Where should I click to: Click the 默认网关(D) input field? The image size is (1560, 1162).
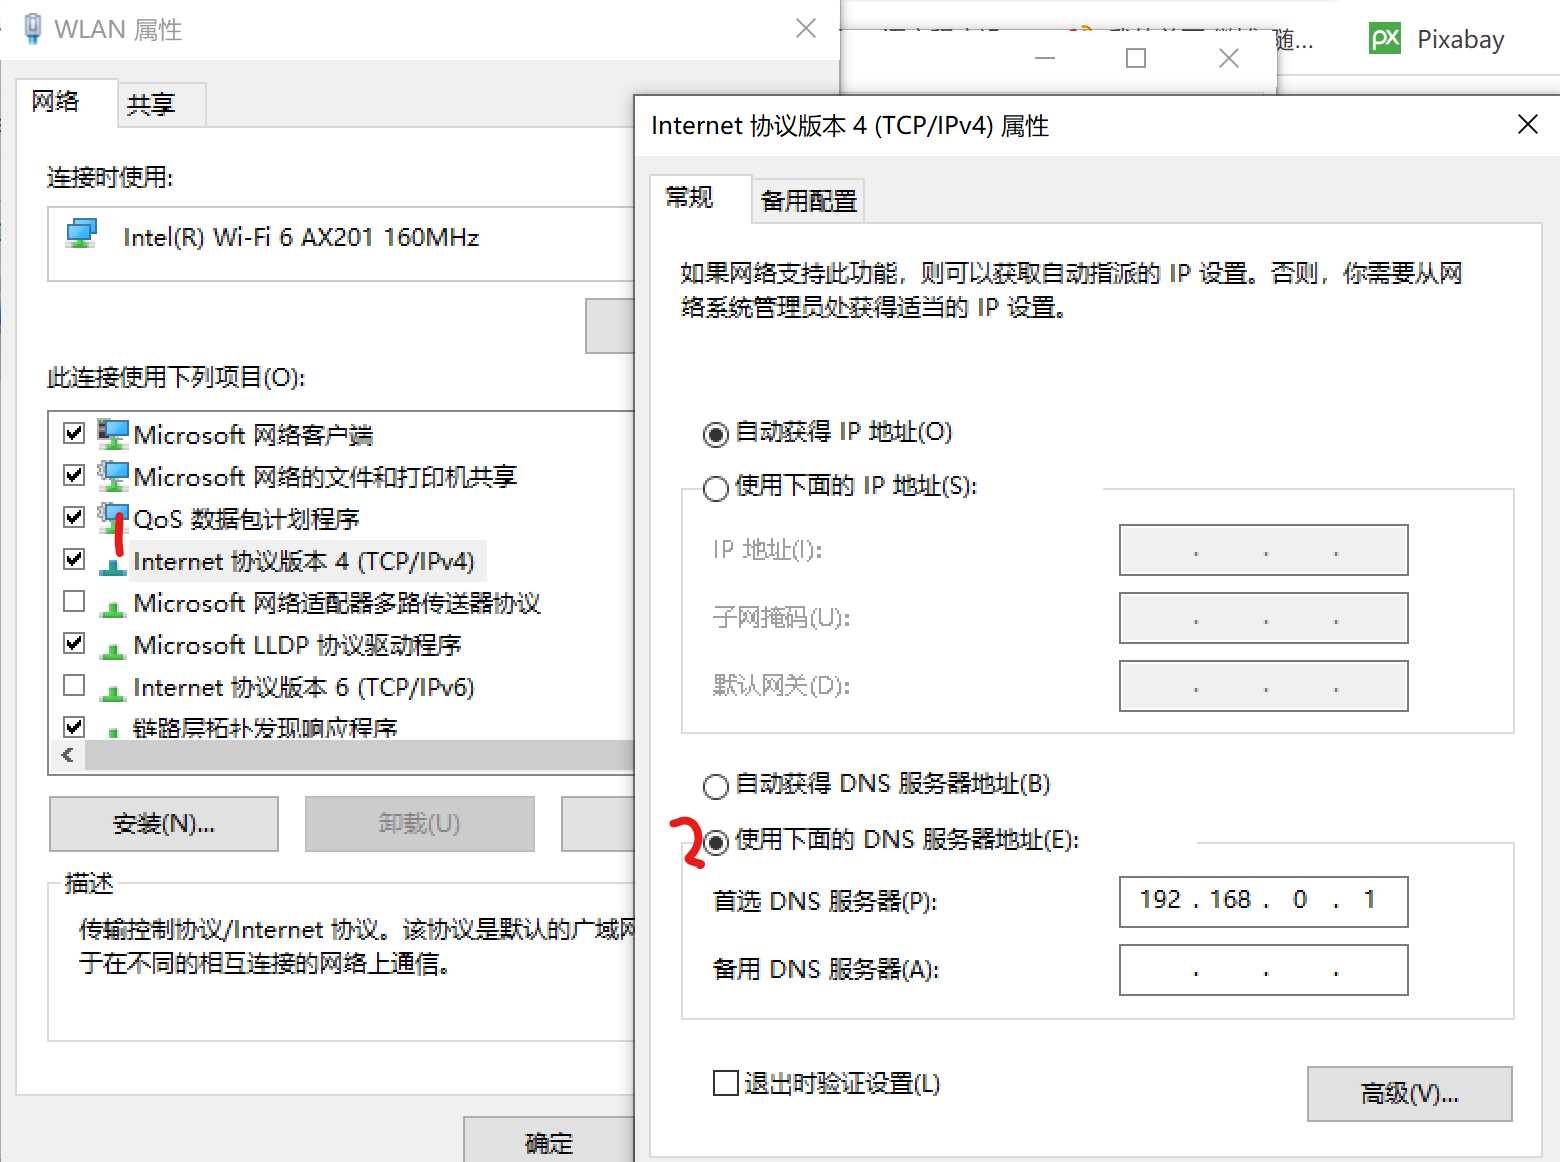tap(1264, 686)
